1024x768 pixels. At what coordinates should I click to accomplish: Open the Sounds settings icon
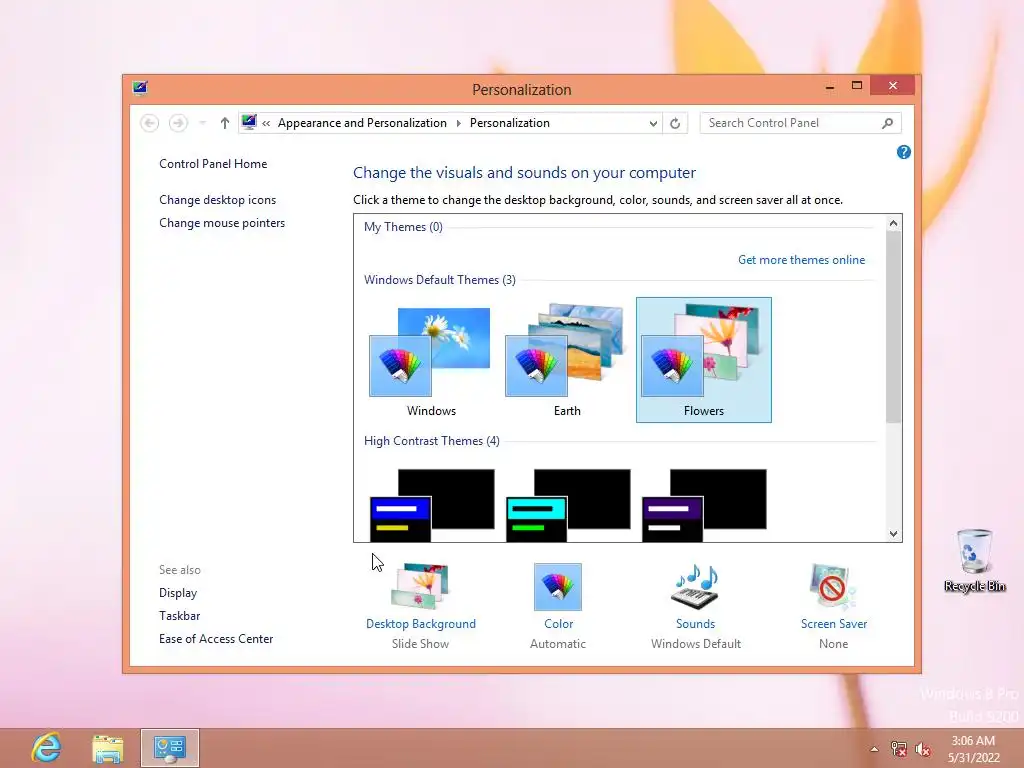[x=696, y=586]
